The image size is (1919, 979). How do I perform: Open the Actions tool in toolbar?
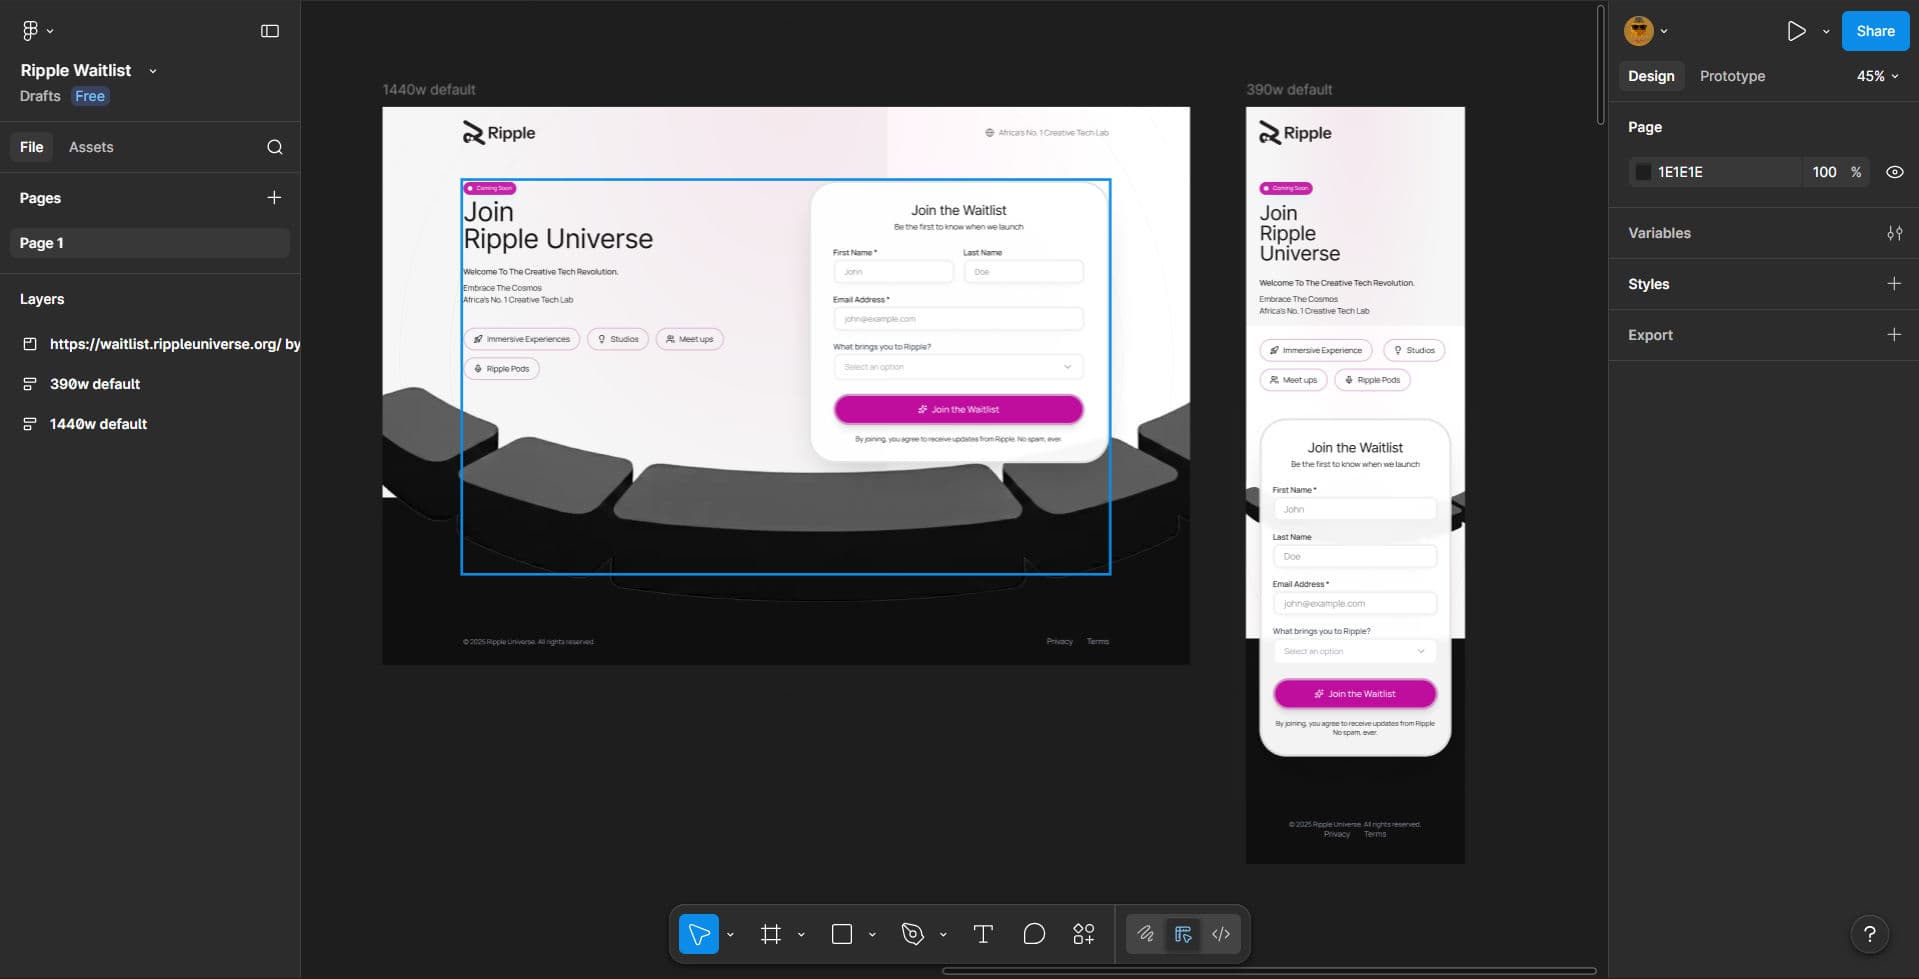click(1084, 934)
